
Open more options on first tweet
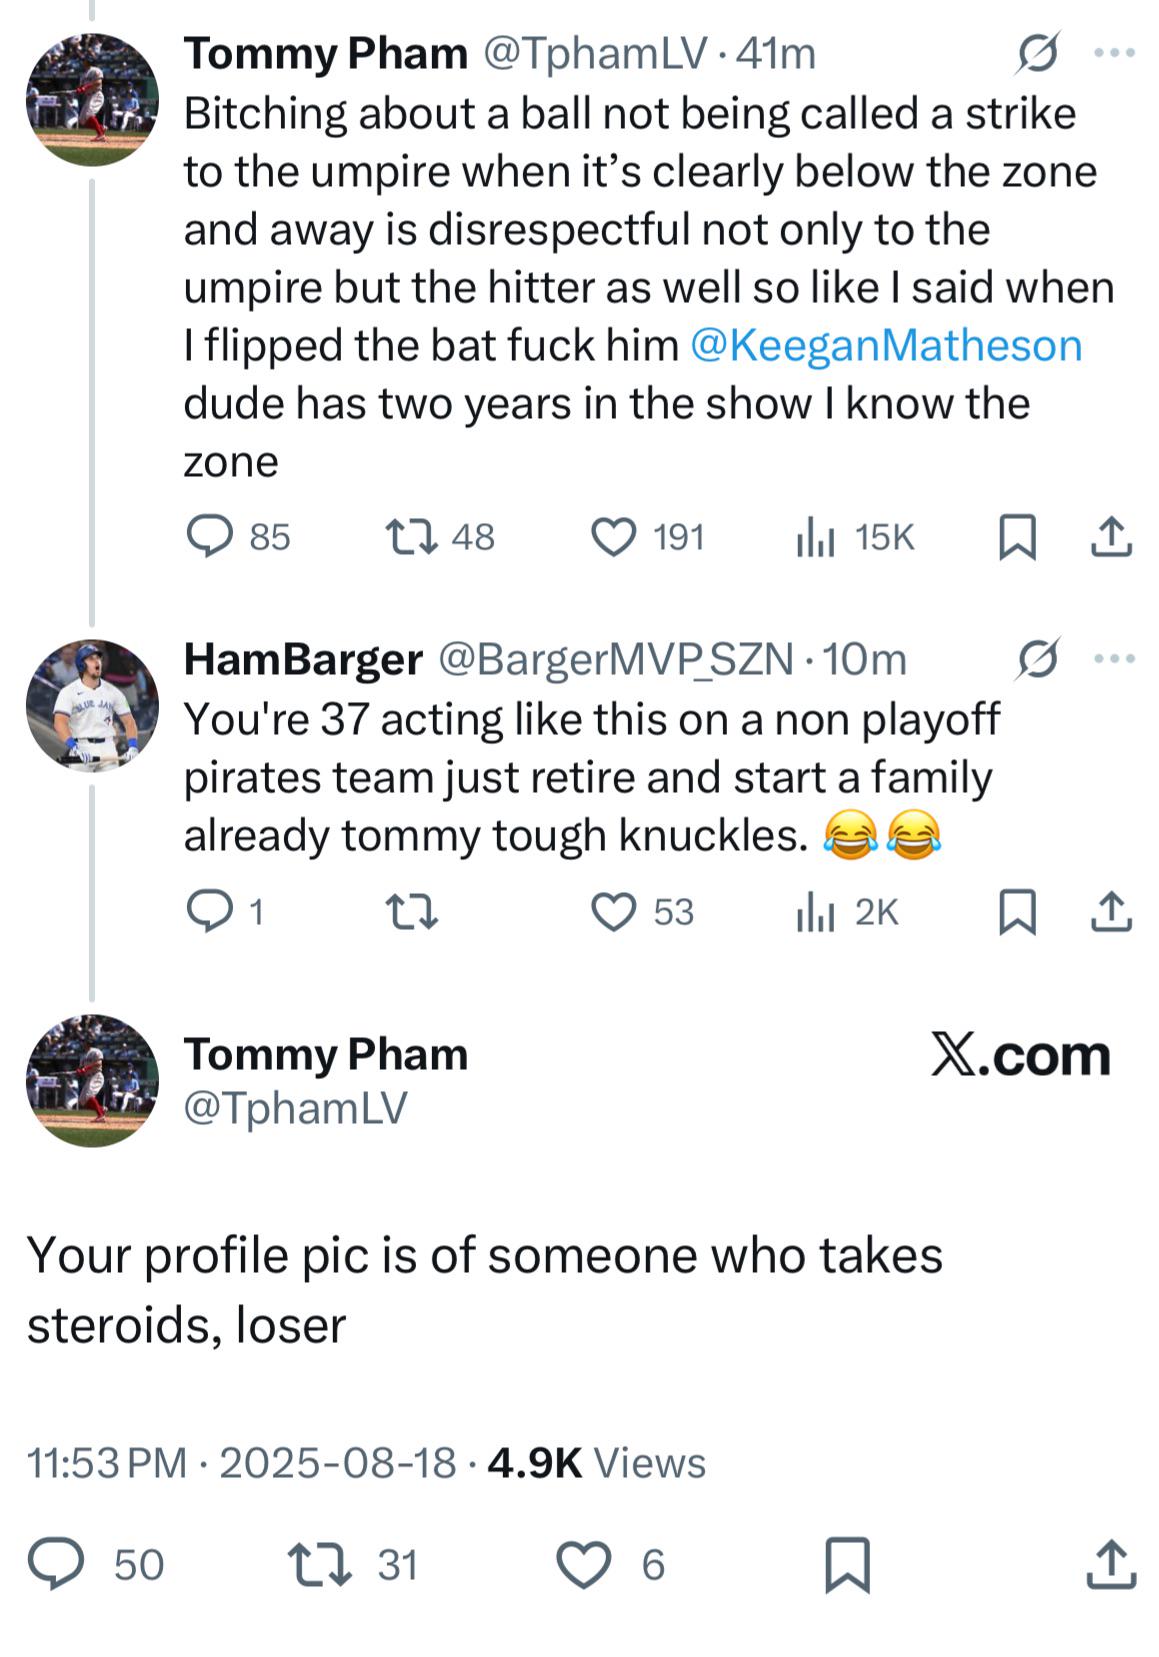coord(1115,53)
